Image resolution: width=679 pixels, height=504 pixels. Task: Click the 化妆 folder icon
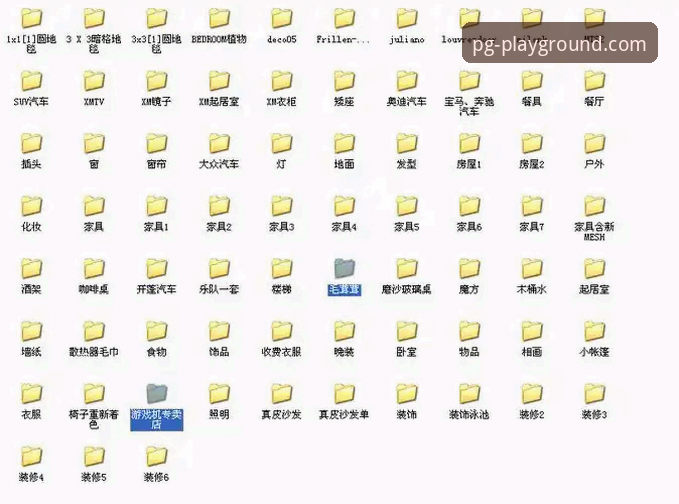click(32, 206)
